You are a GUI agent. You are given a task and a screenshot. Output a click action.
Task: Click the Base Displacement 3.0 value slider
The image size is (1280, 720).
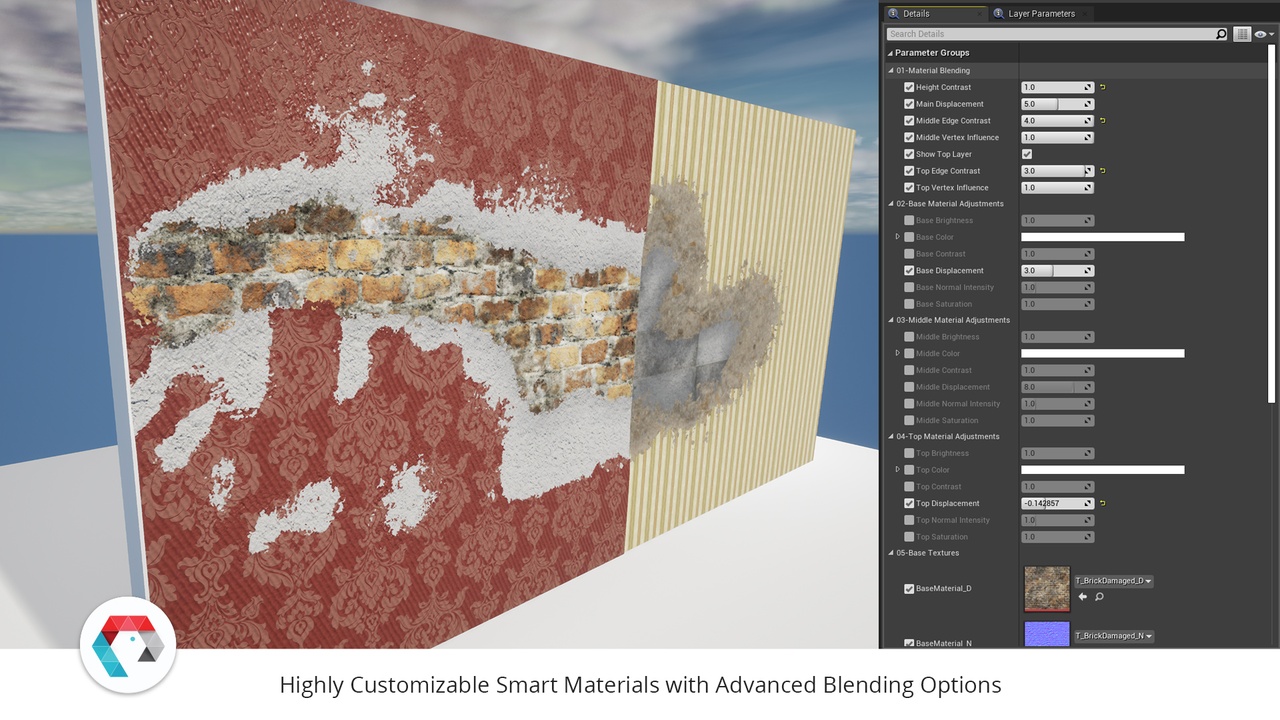[1057, 270]
